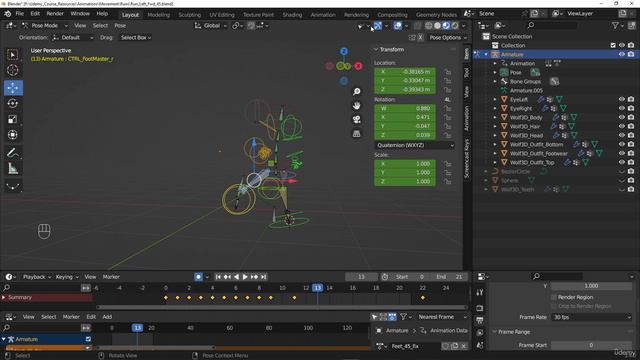
Task: Select the Measure tool
Action: pos(13,169)
